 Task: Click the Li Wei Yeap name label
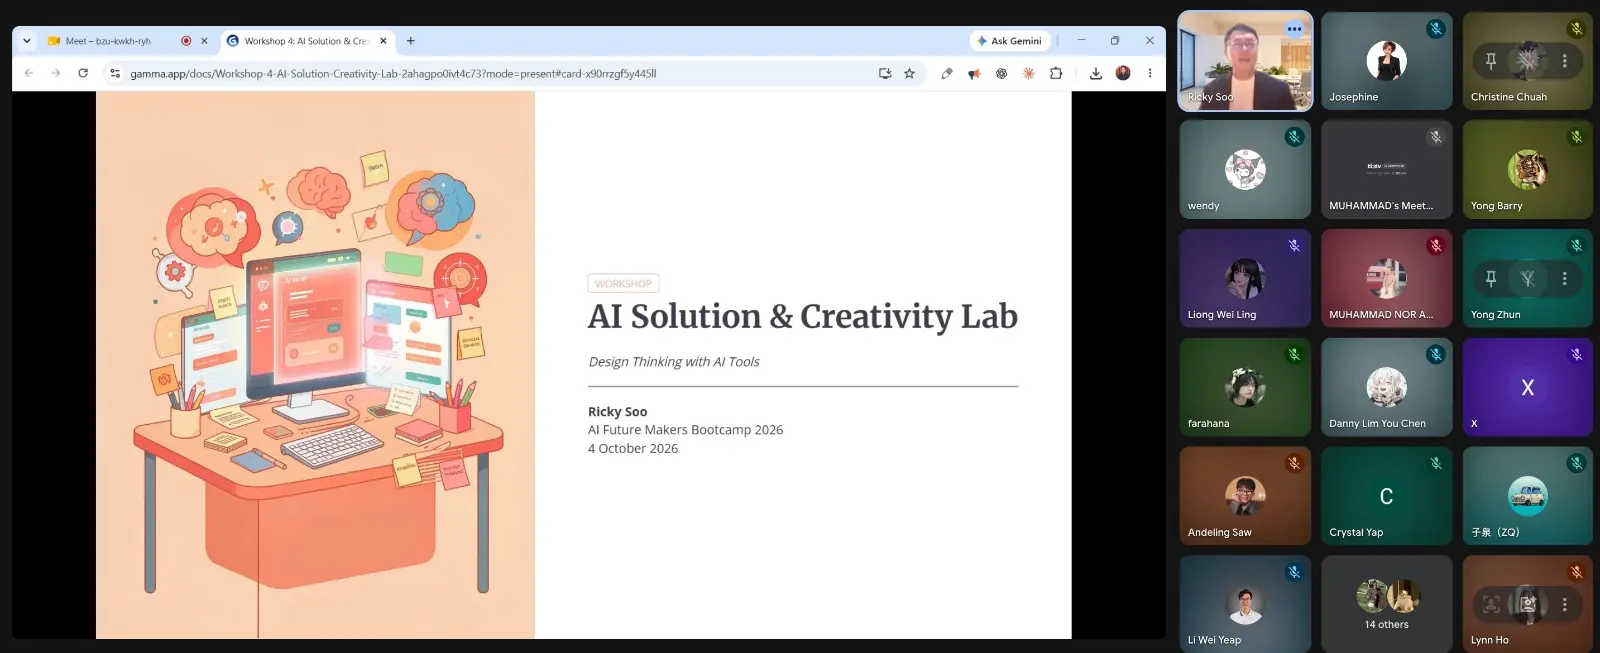(x=1214, y=640)
